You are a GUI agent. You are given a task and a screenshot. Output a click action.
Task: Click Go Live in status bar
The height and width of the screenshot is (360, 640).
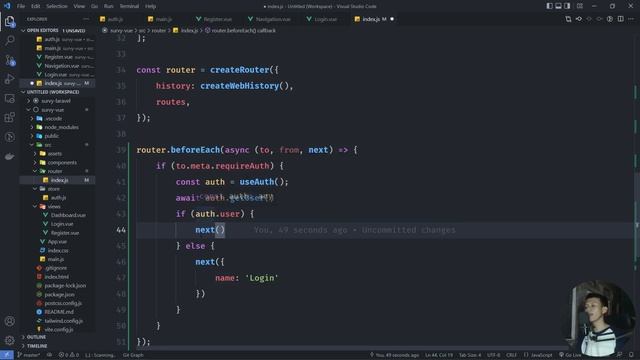(570, 355)
